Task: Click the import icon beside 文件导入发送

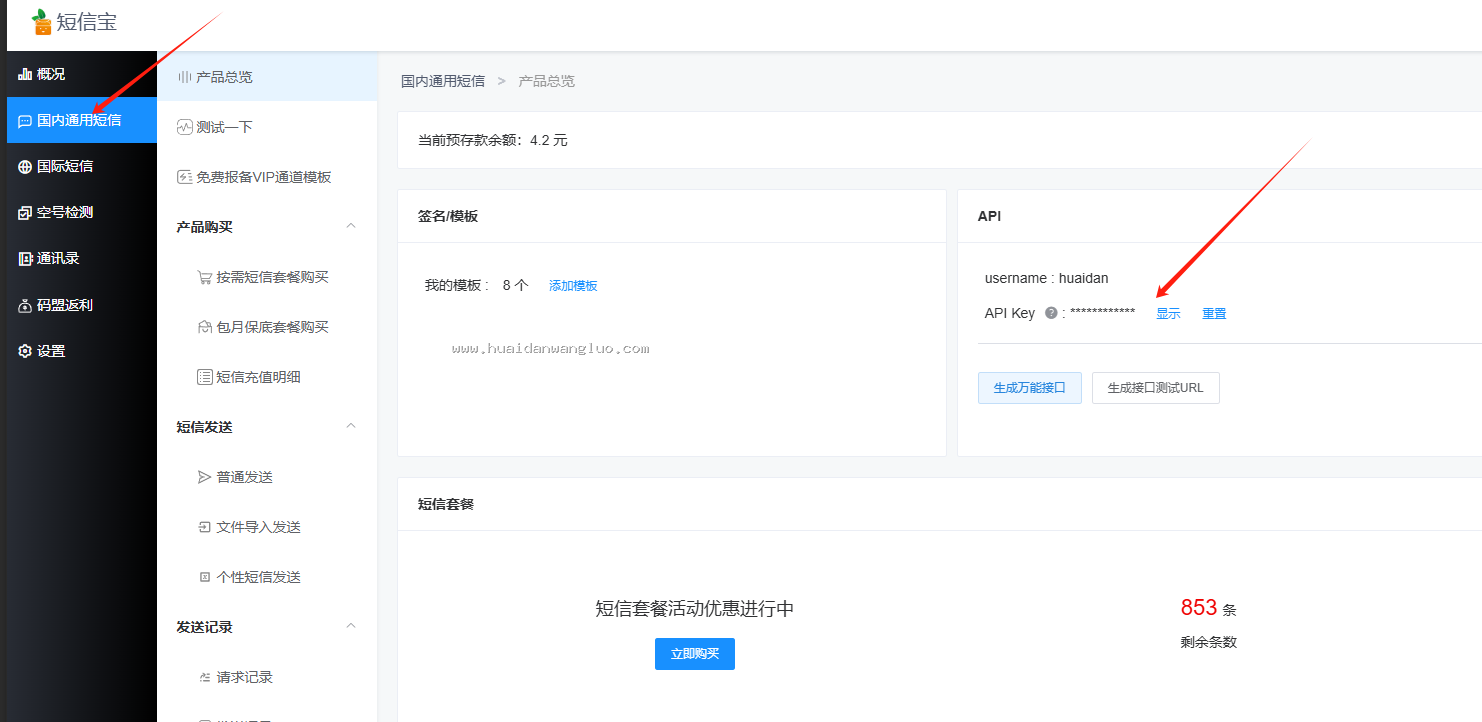Action: (204, 527)
